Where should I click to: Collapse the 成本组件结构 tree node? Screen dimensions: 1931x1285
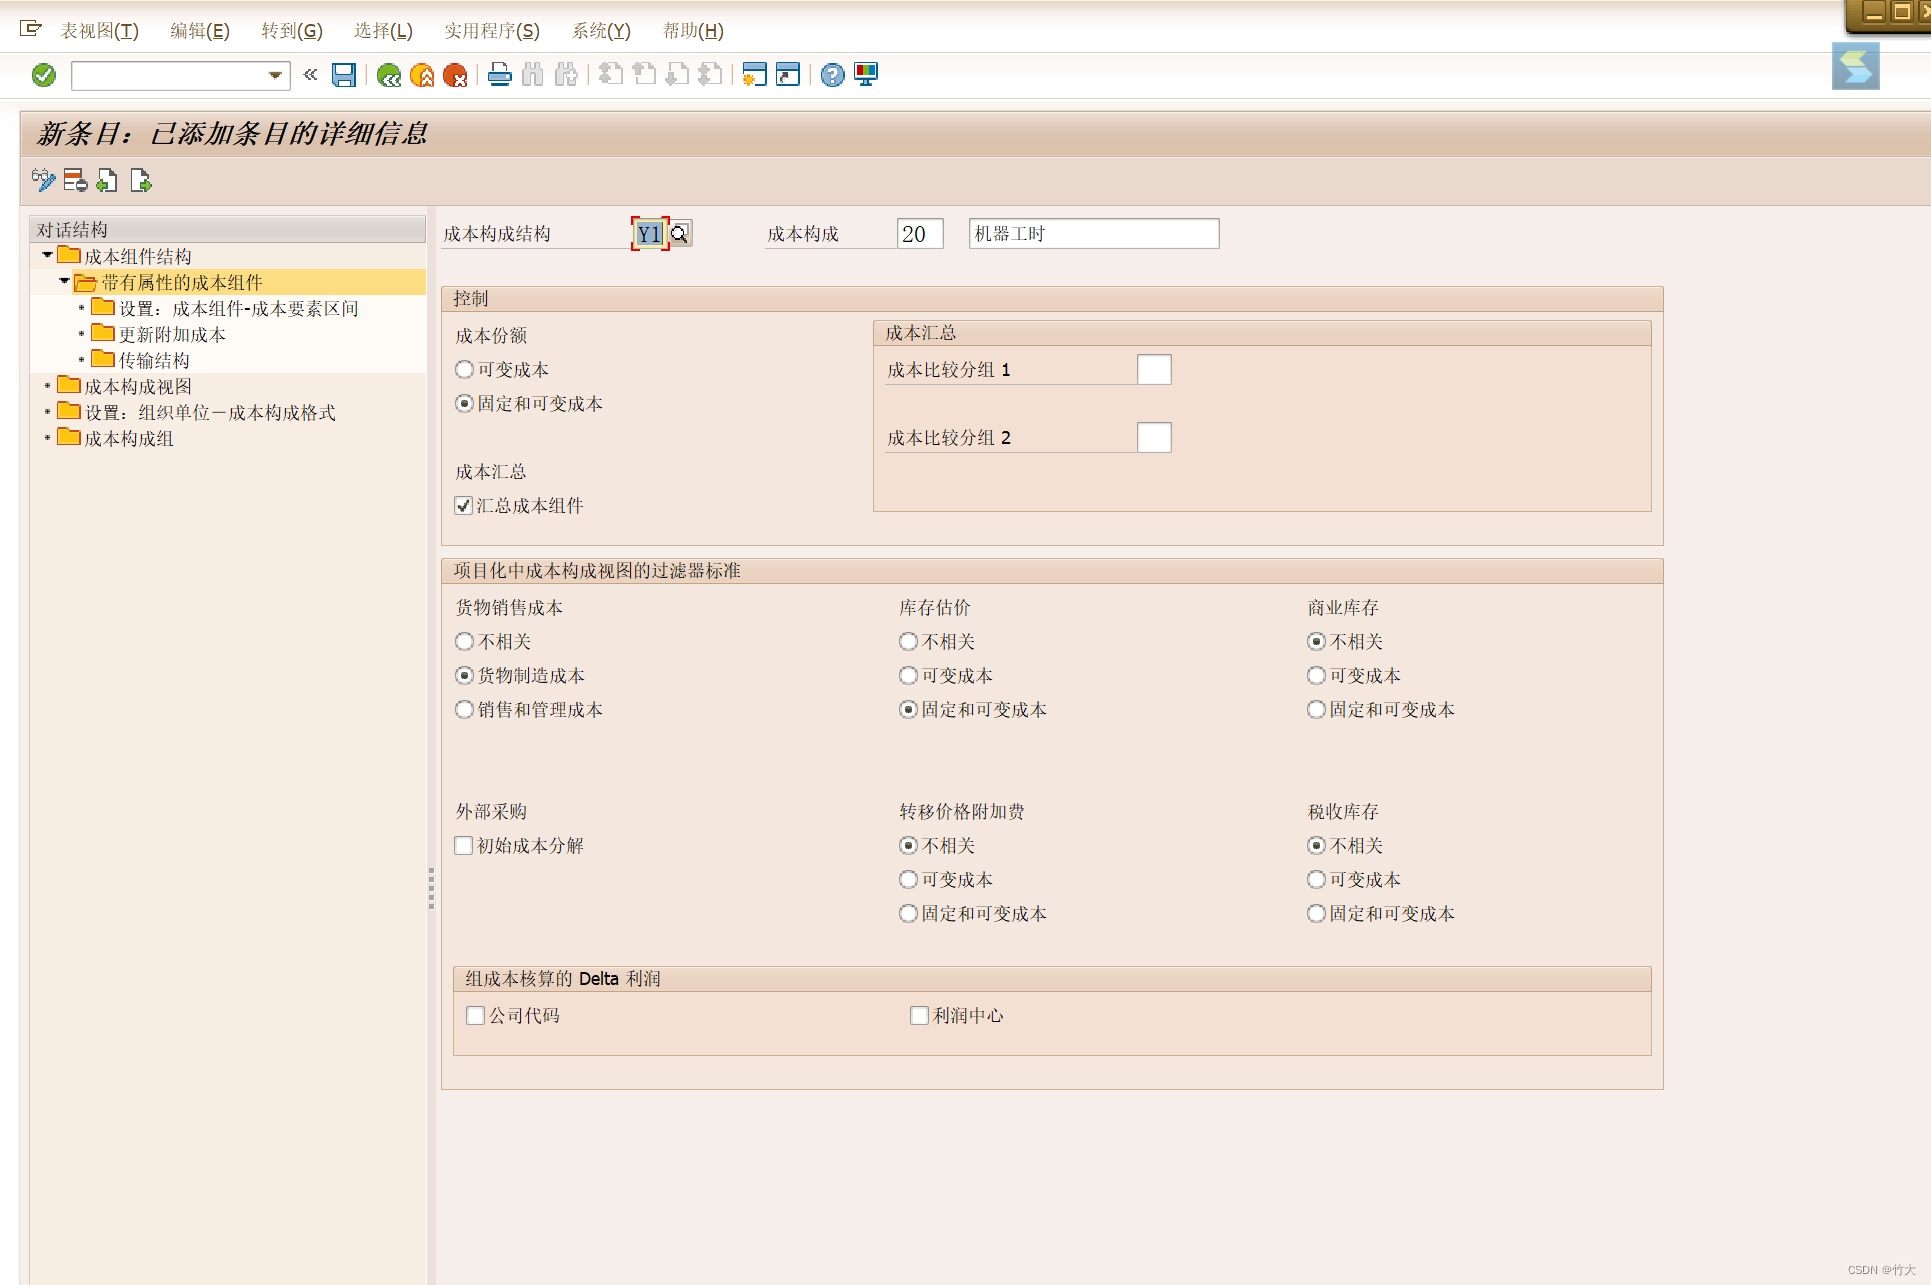[x=47, y=256]
